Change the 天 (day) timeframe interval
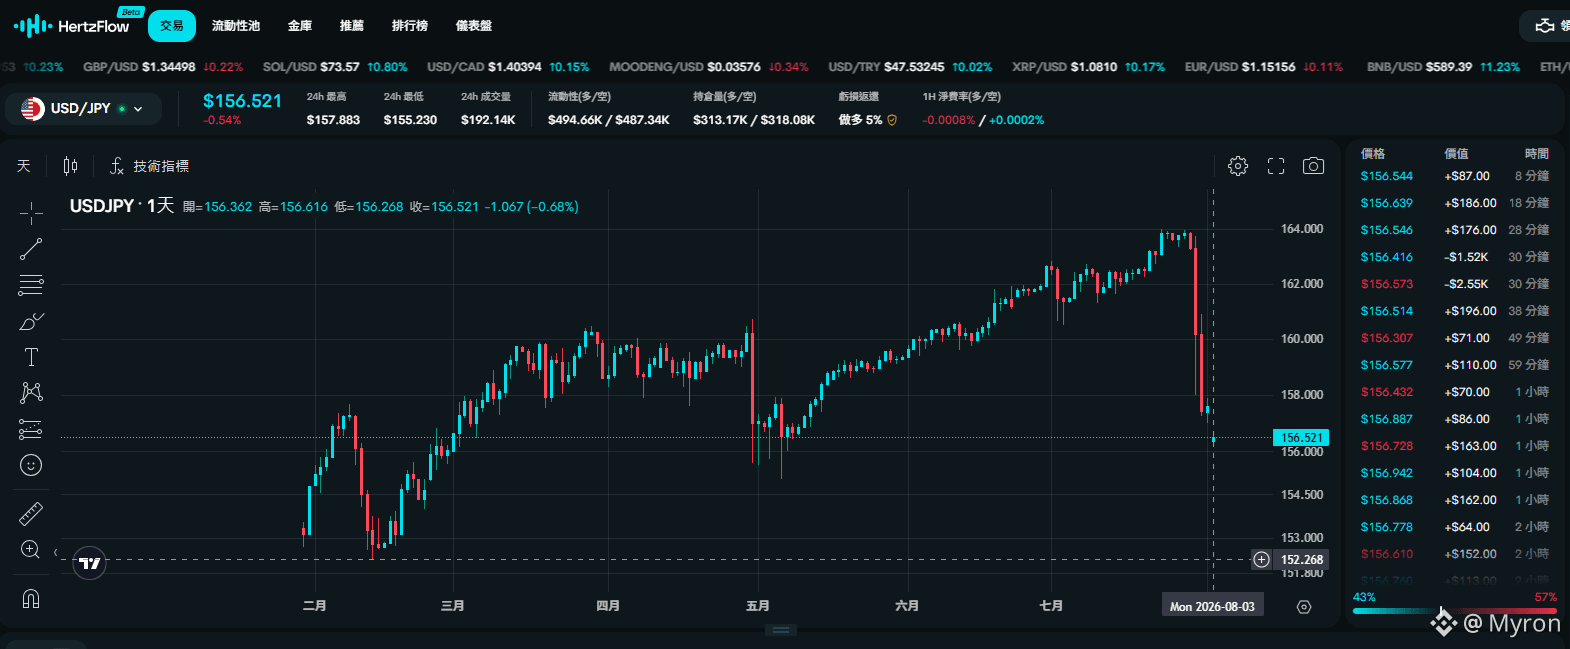This screenshot has width=1570, height=649. [24, 166]
